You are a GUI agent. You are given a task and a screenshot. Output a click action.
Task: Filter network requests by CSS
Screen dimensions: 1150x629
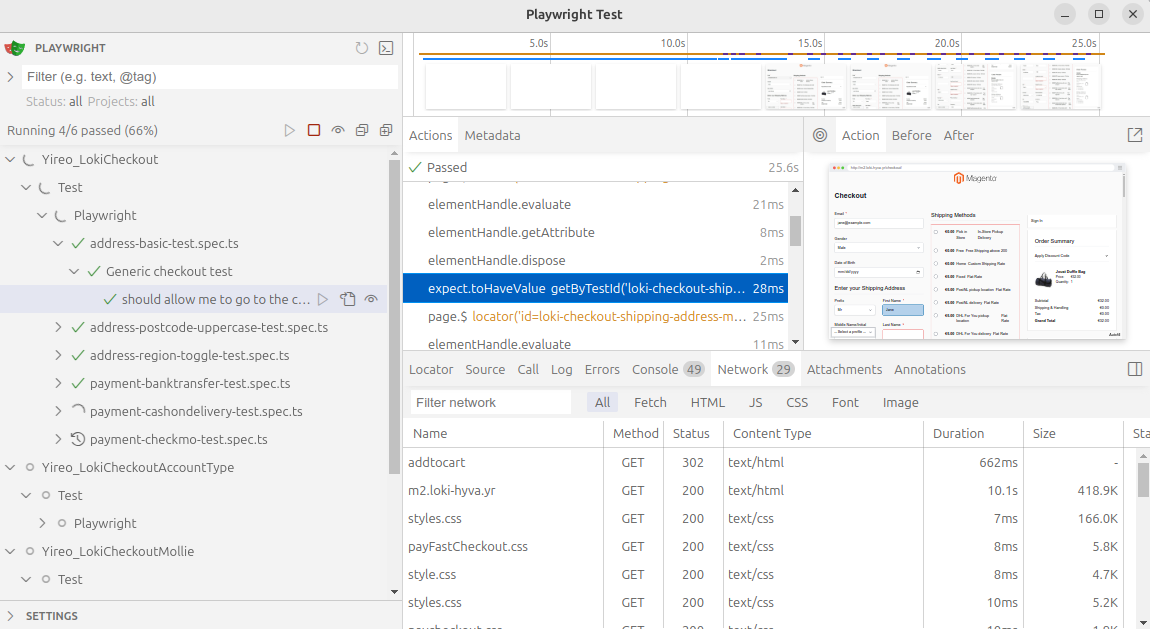[x=797, y=402]
